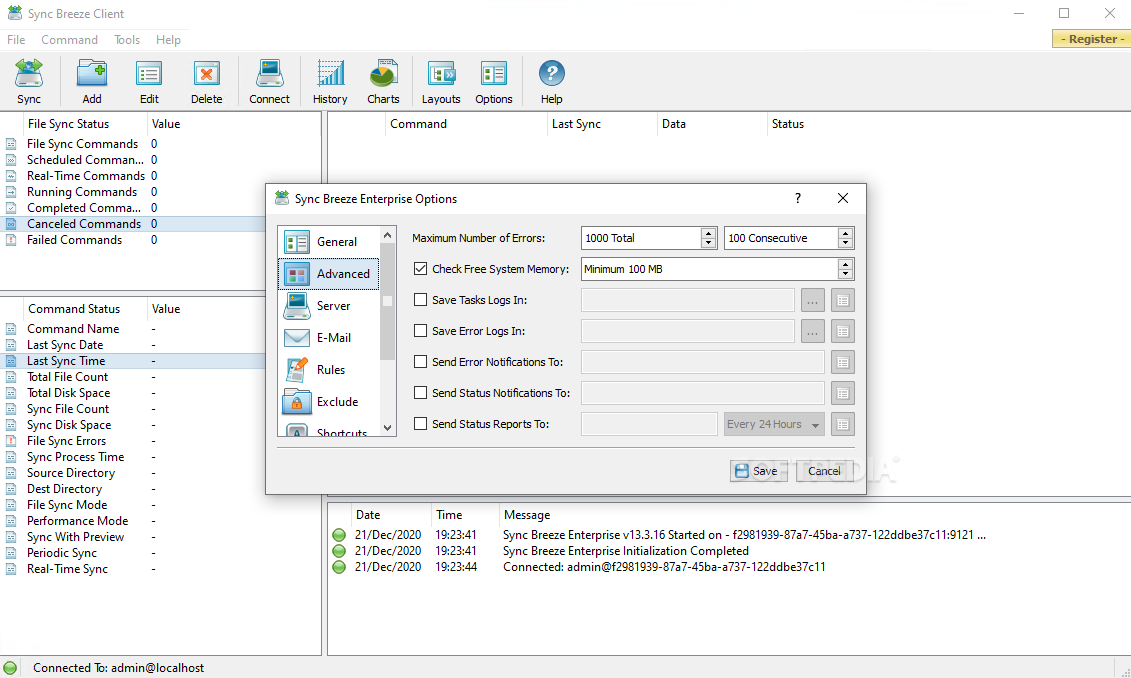Select the E-Mail options category
Screen dimensions: 1131x678
(x=328, y=338)
